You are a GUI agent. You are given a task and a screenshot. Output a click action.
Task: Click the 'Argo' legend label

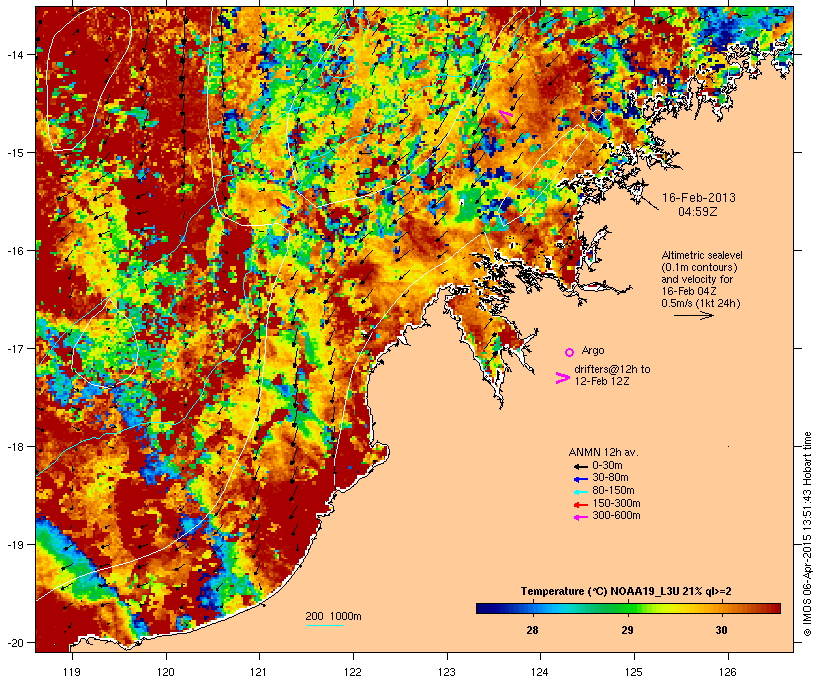pos(593,350)
